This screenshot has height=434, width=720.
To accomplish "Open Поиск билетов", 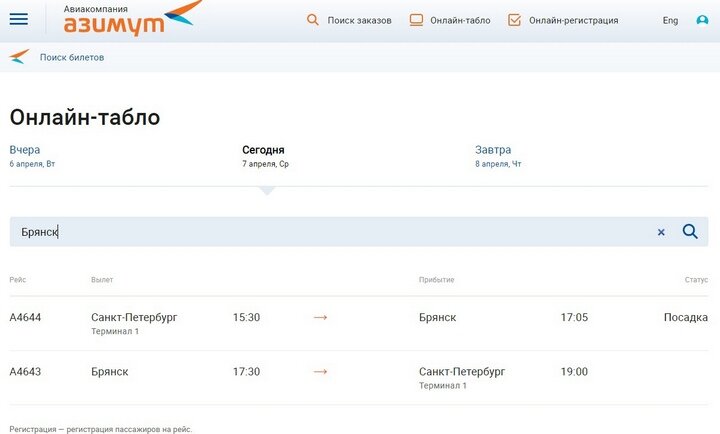I will pos(72,57).
